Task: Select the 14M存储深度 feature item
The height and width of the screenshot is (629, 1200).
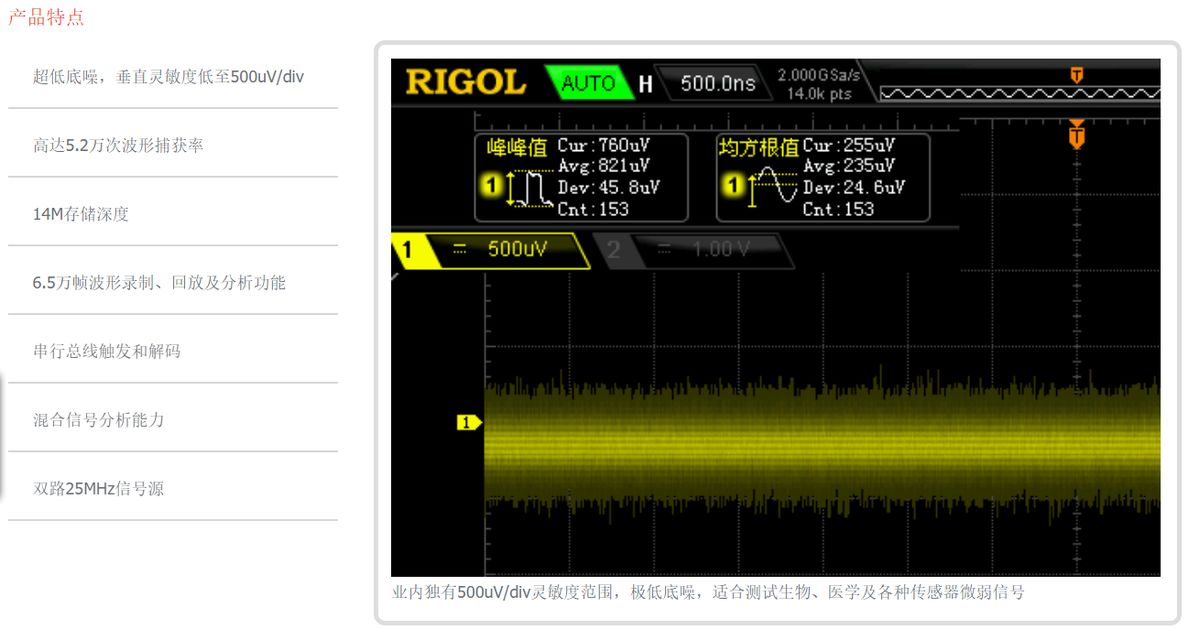Action: click(x=81, y=214)
